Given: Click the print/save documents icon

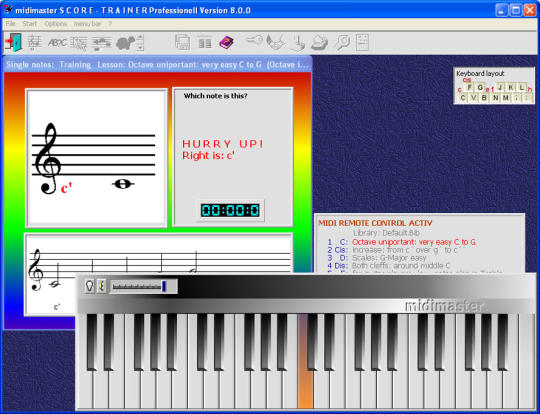Looking at the screenshot, I should coord(183,43).
